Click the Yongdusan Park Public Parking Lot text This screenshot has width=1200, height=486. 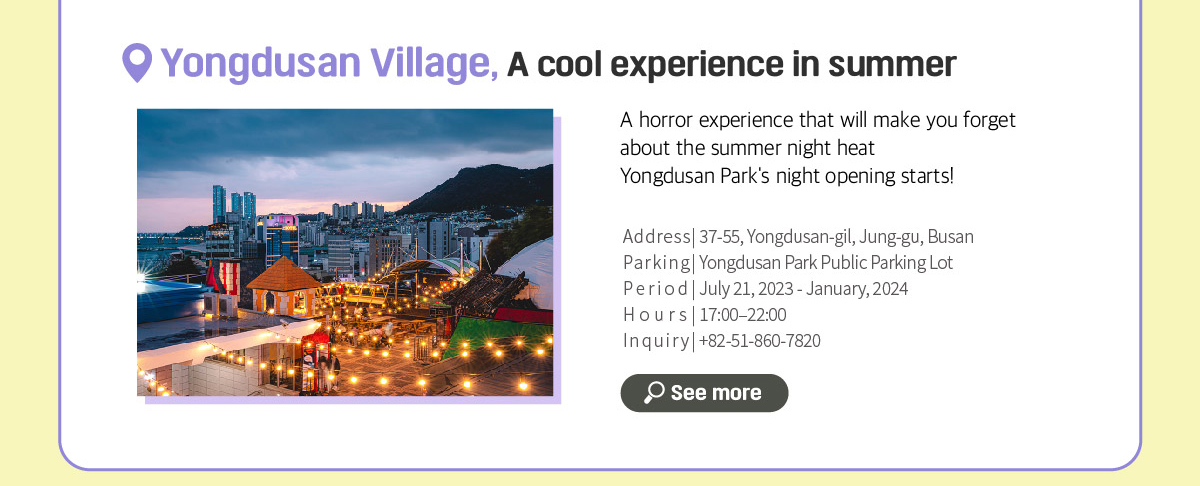(x=826, y=263)
